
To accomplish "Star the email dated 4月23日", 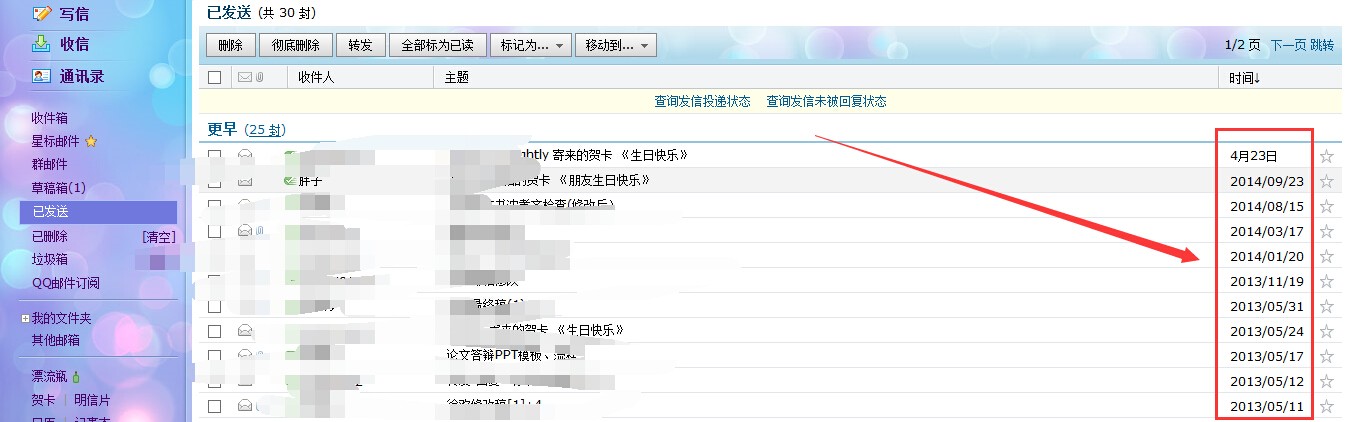I will tap(1327, 156).
